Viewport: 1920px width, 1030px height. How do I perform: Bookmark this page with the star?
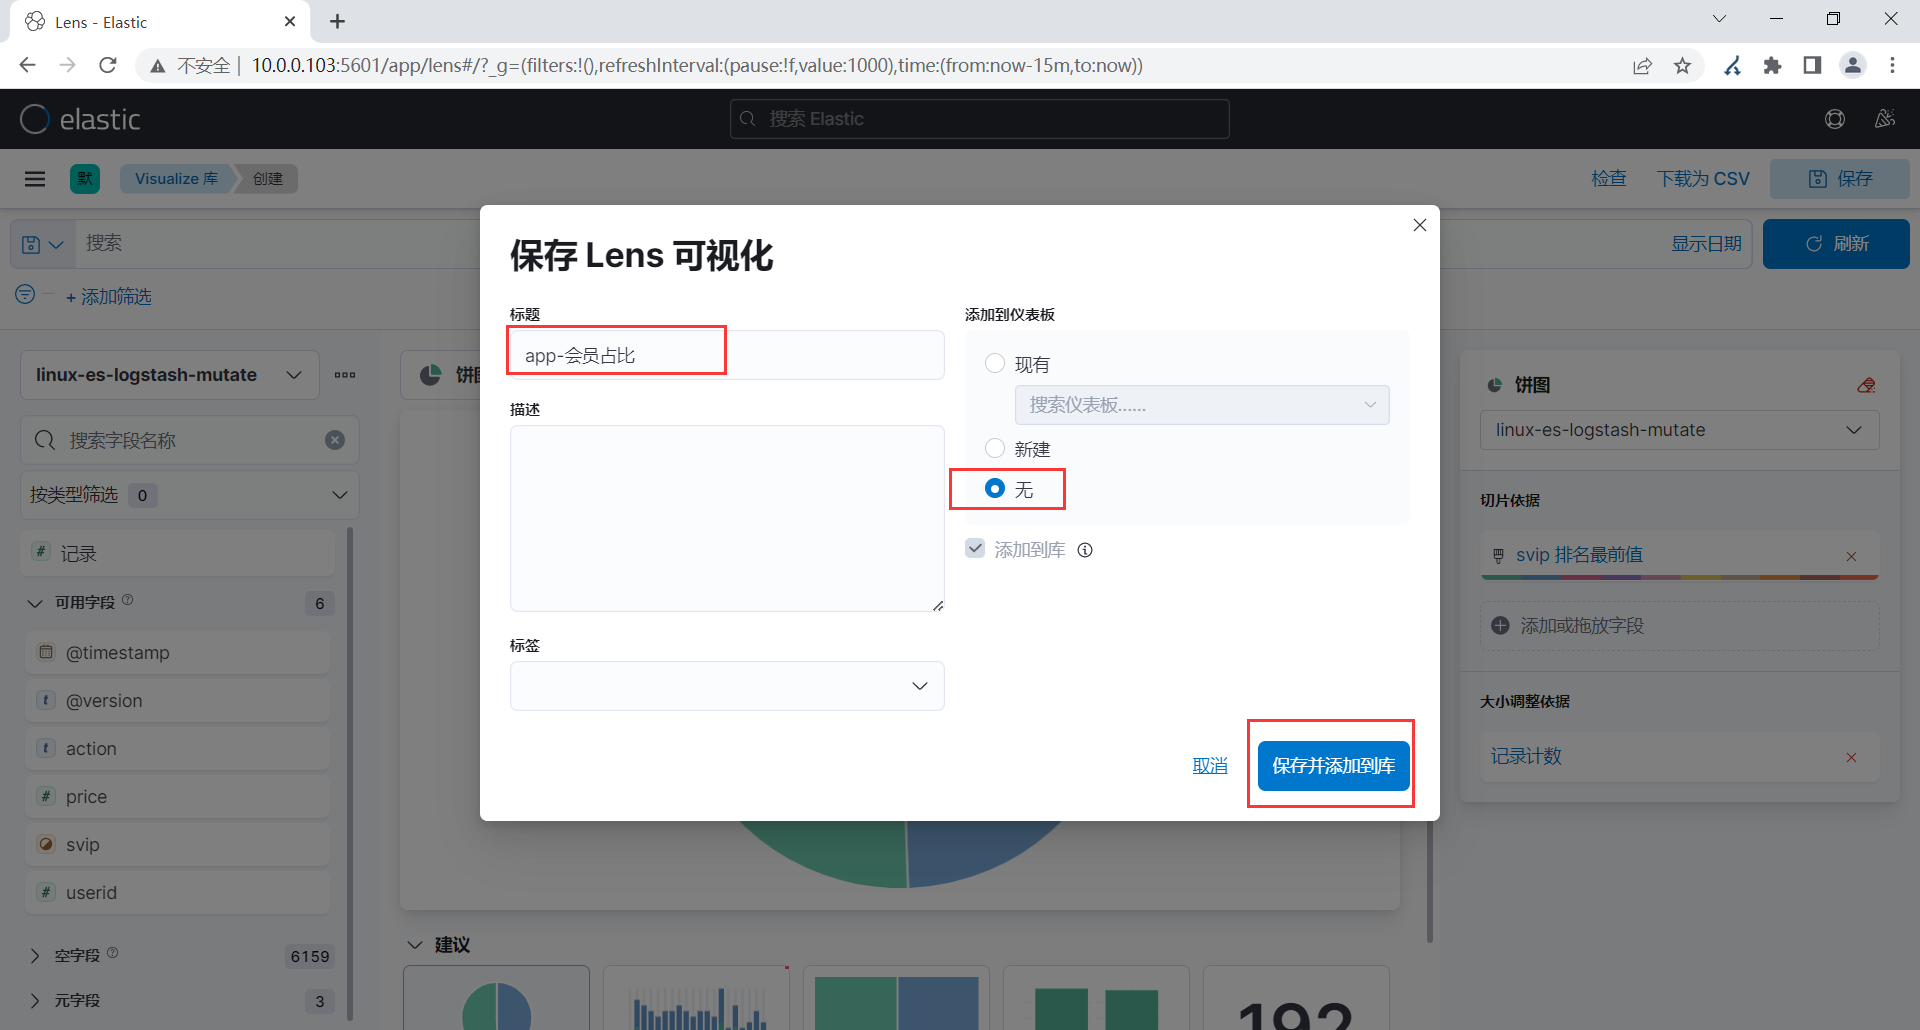(x=1683, y=65)
